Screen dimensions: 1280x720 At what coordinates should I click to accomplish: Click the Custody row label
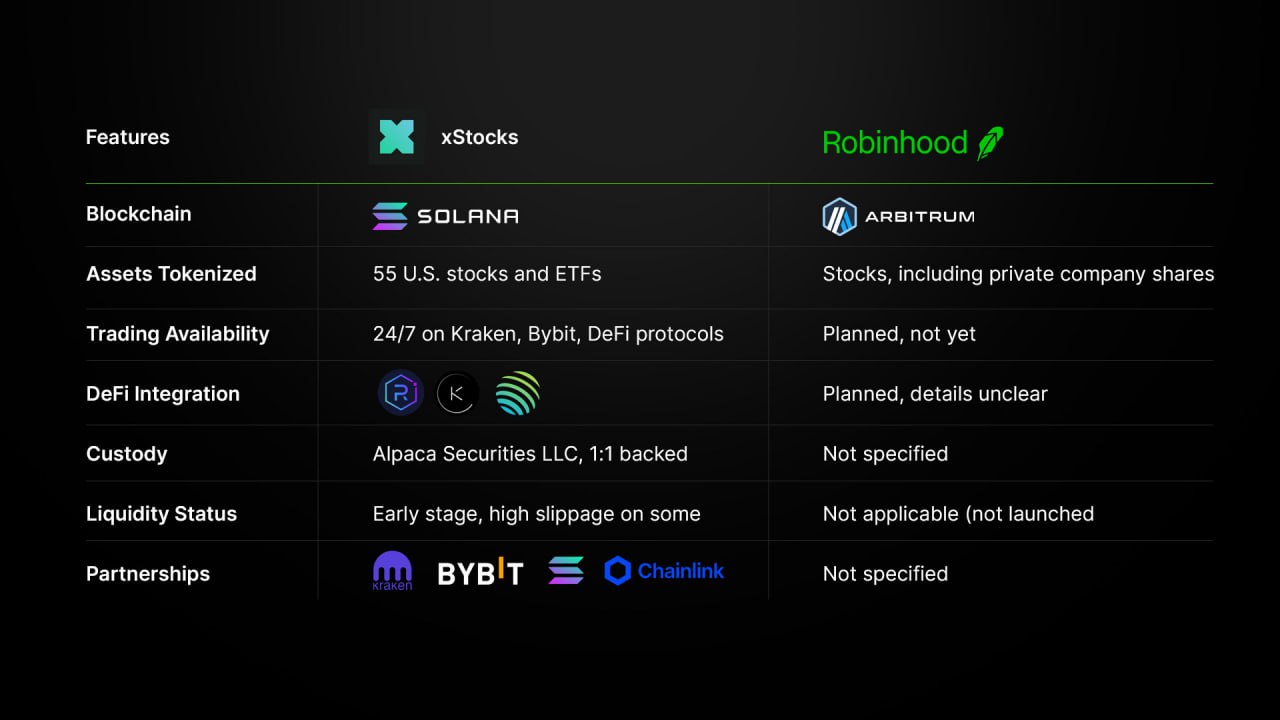coord(127,454)
